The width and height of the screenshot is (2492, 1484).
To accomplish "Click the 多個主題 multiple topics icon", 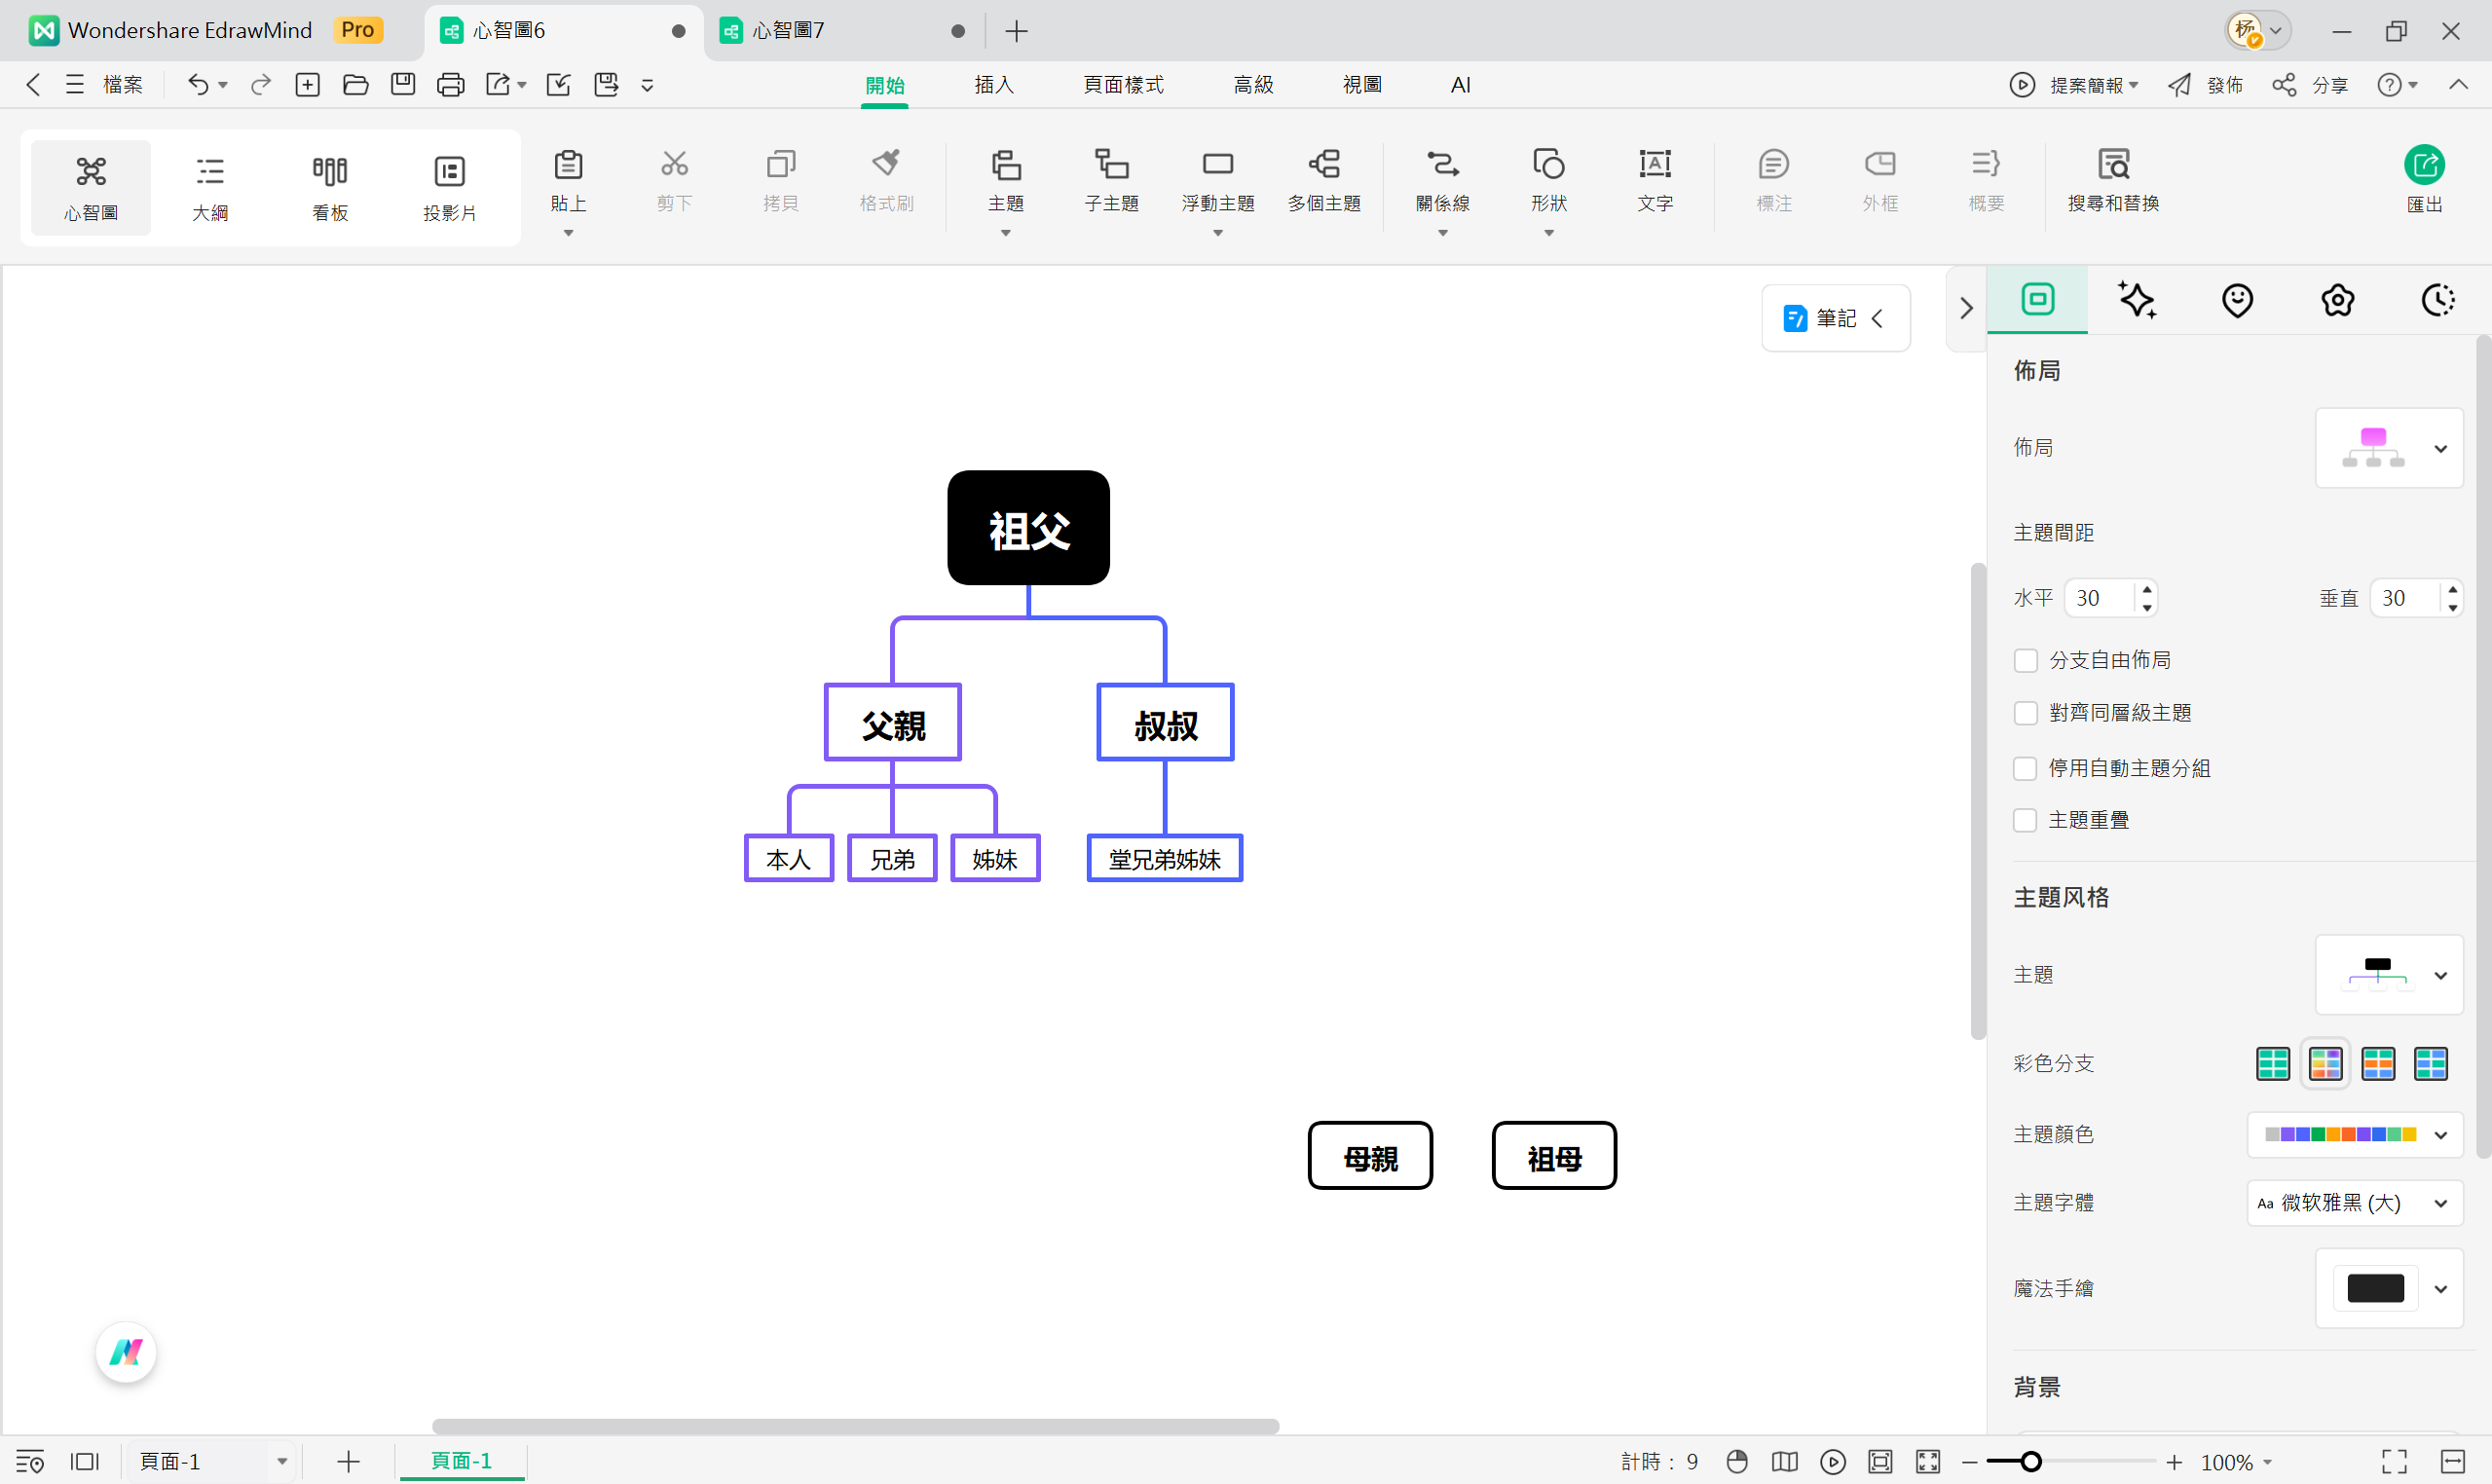I will pyautogui.click(x=1323, y=165).
